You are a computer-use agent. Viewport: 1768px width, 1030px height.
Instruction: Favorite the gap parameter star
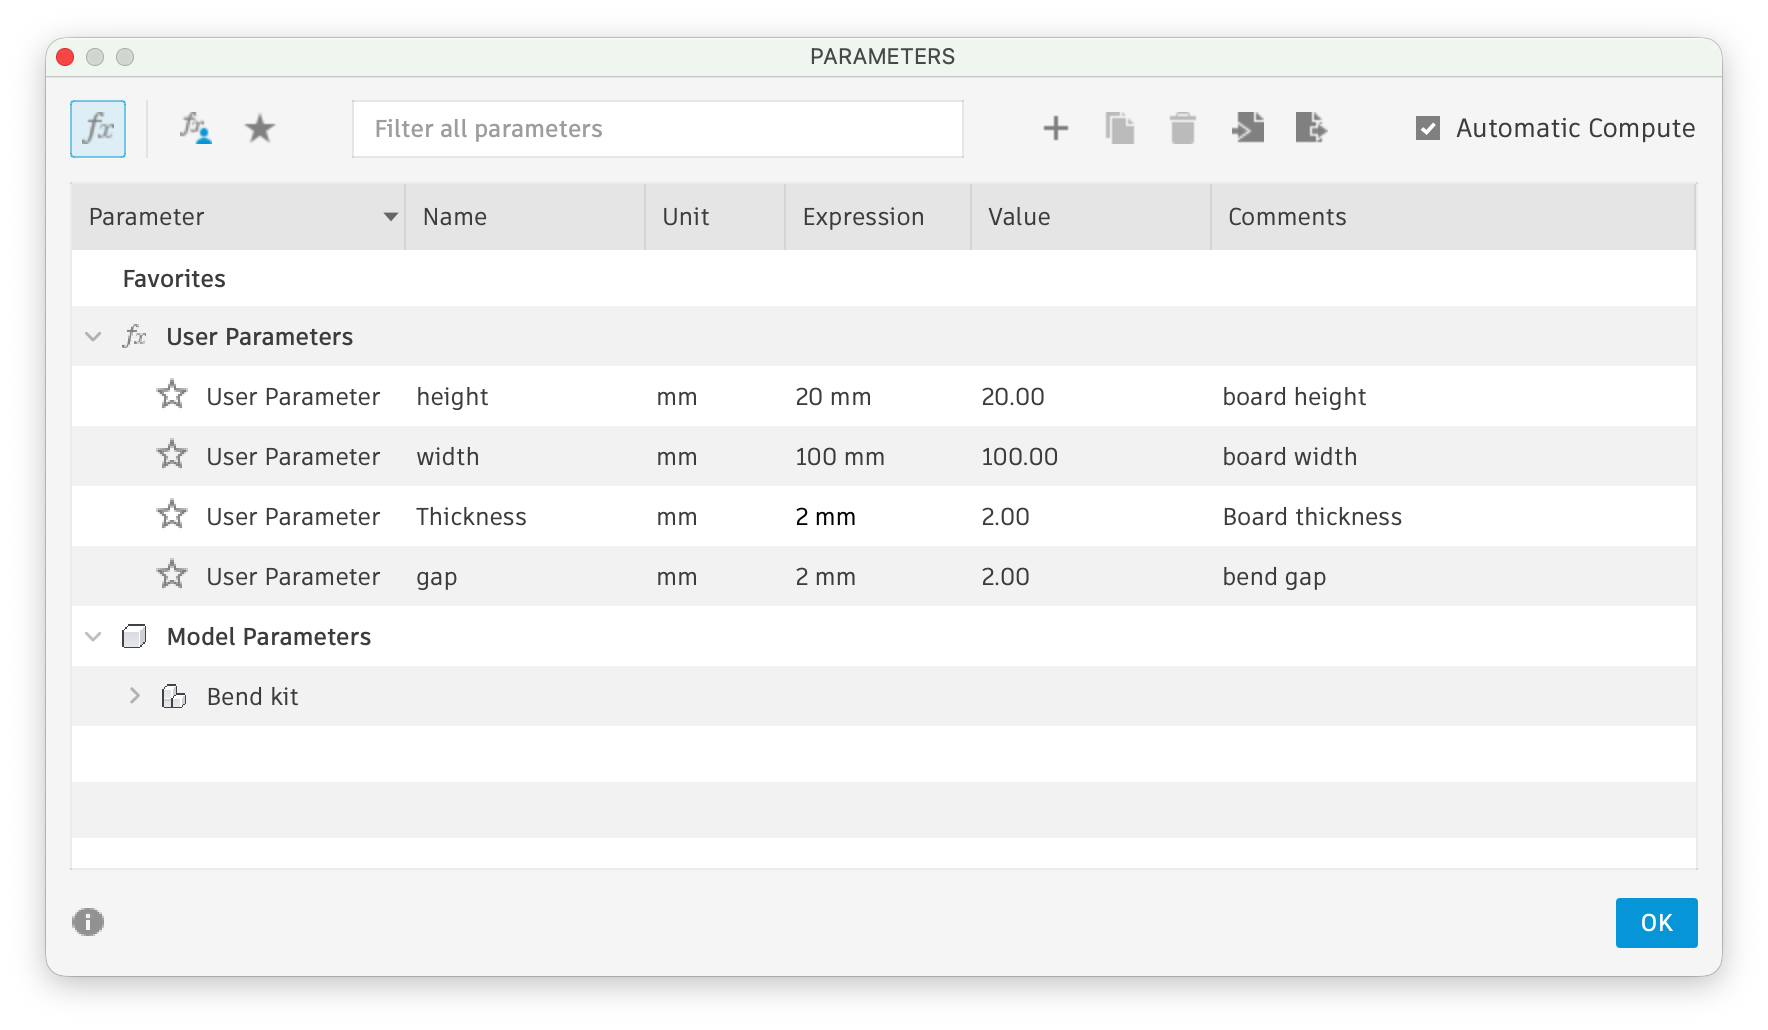pyautogui.click(x=172, y=575)
